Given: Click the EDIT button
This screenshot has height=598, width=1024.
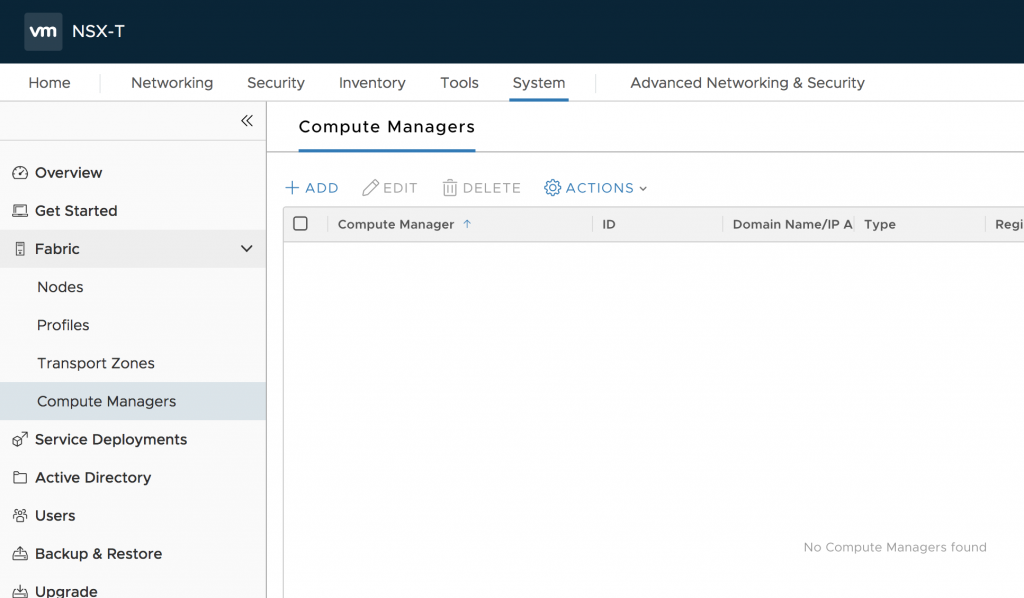Looking at the screenshot, I should 390,188.
